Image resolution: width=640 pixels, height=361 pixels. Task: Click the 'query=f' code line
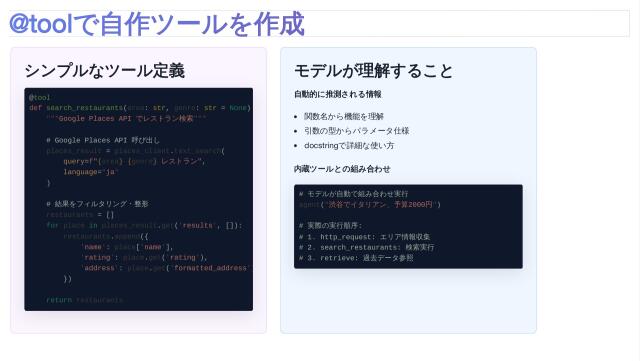(134, 161)
